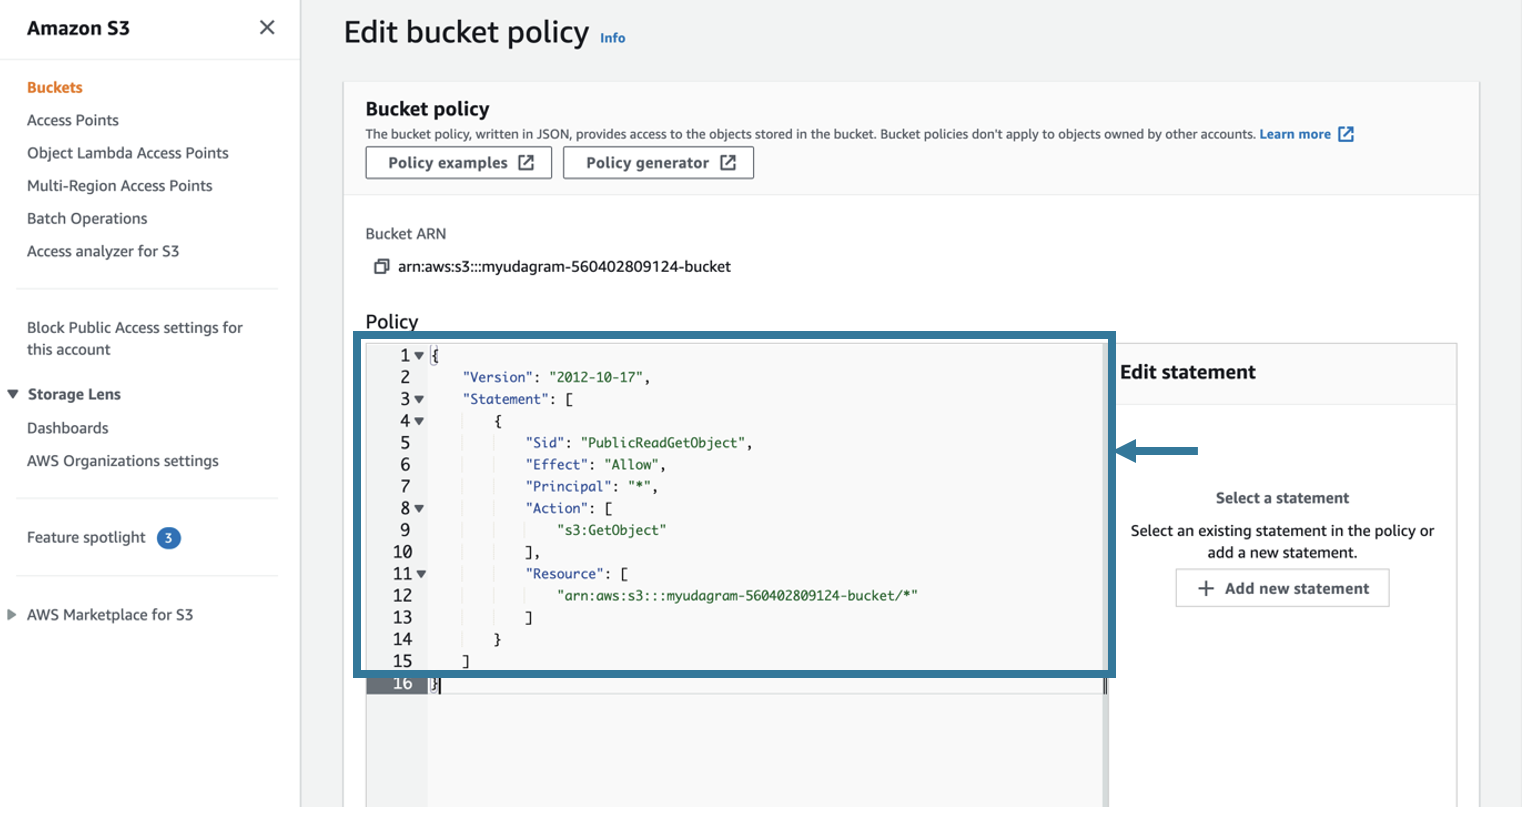Open the Policy generator
The image size is (1528, 814).
(x=658, y=162)
